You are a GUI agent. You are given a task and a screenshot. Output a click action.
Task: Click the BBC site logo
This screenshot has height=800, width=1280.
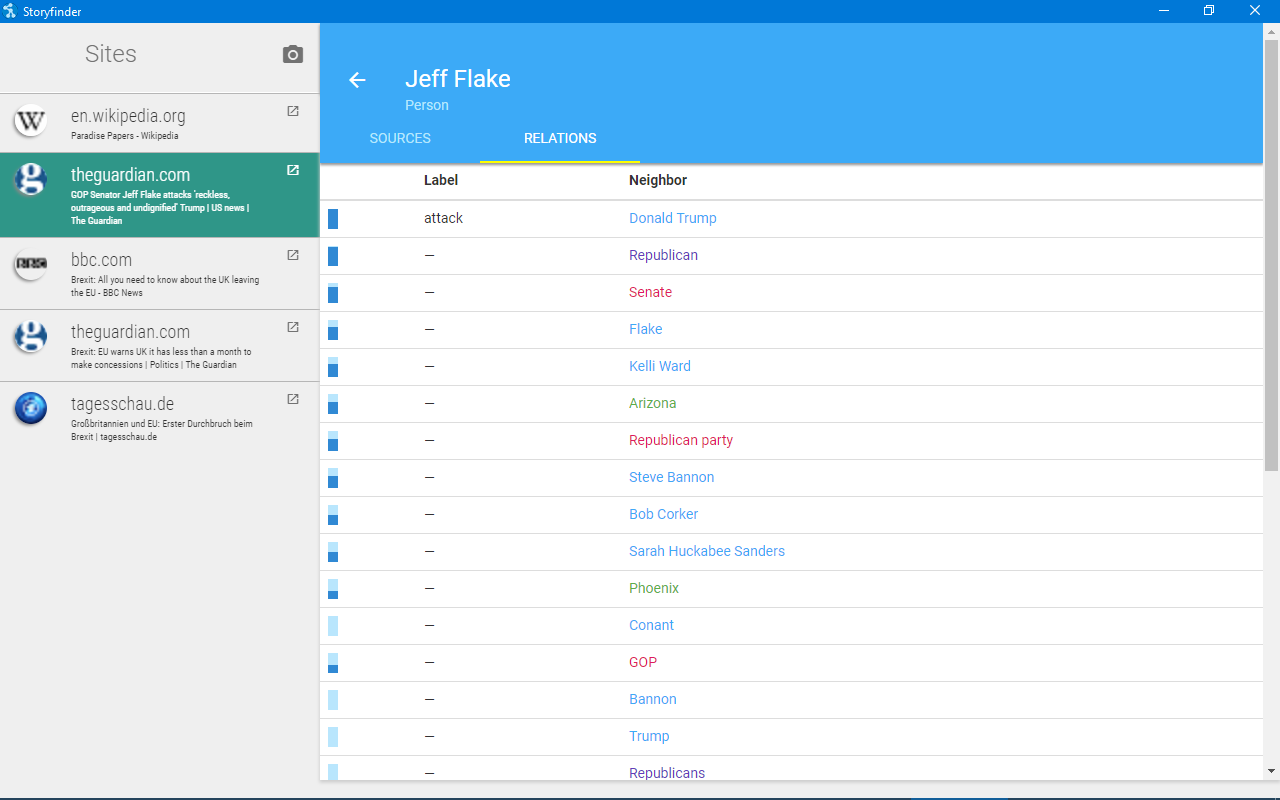click(x=31, y=265)
